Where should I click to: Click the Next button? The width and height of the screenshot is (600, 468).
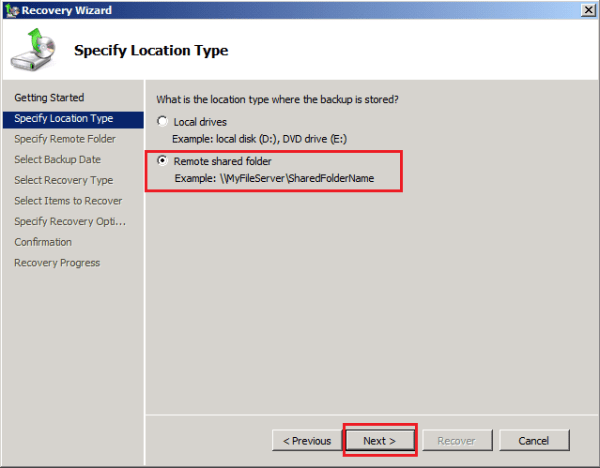[x=380, y=440]
